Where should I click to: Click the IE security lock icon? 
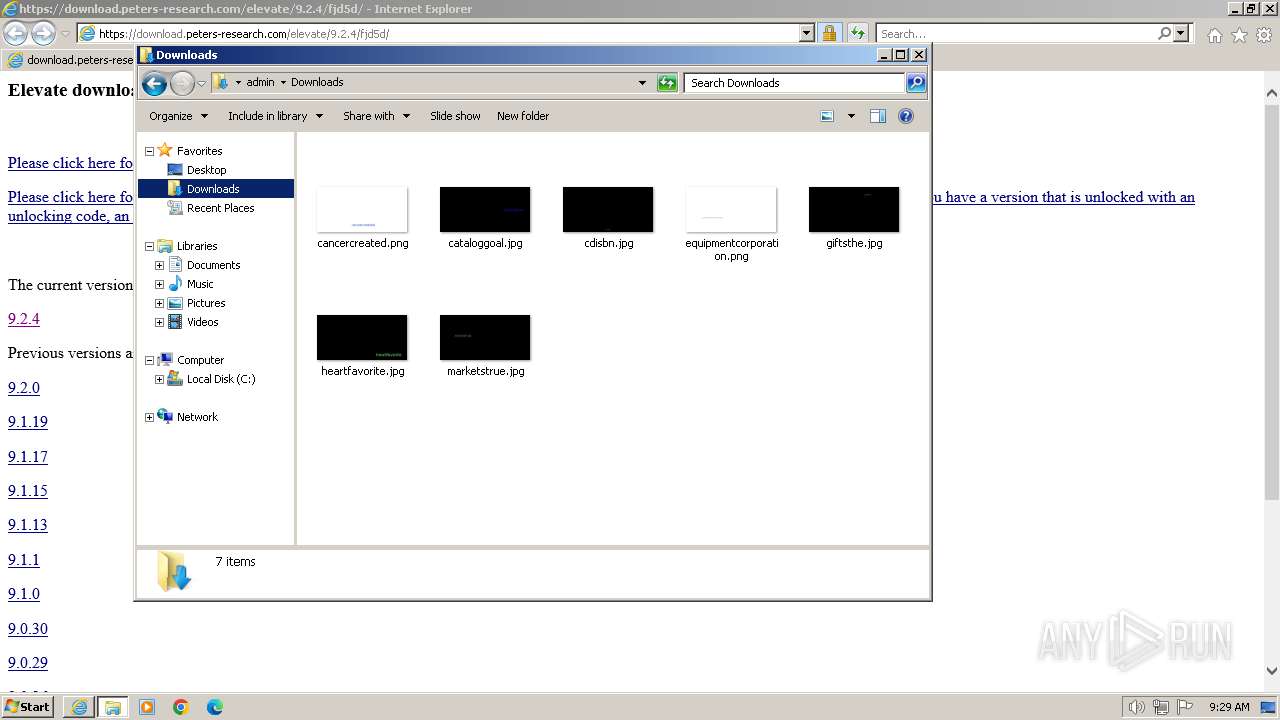coord(829,33)
